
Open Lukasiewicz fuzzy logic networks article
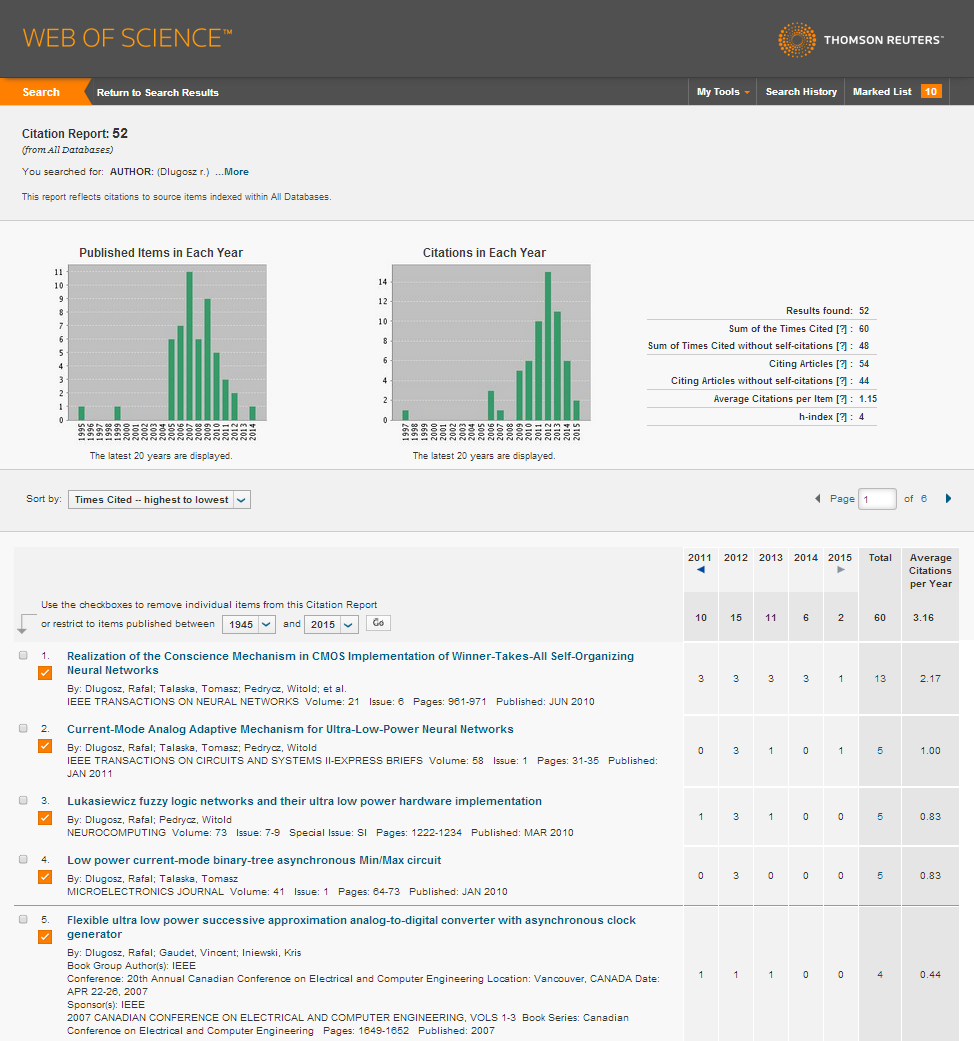coord(304,801)
